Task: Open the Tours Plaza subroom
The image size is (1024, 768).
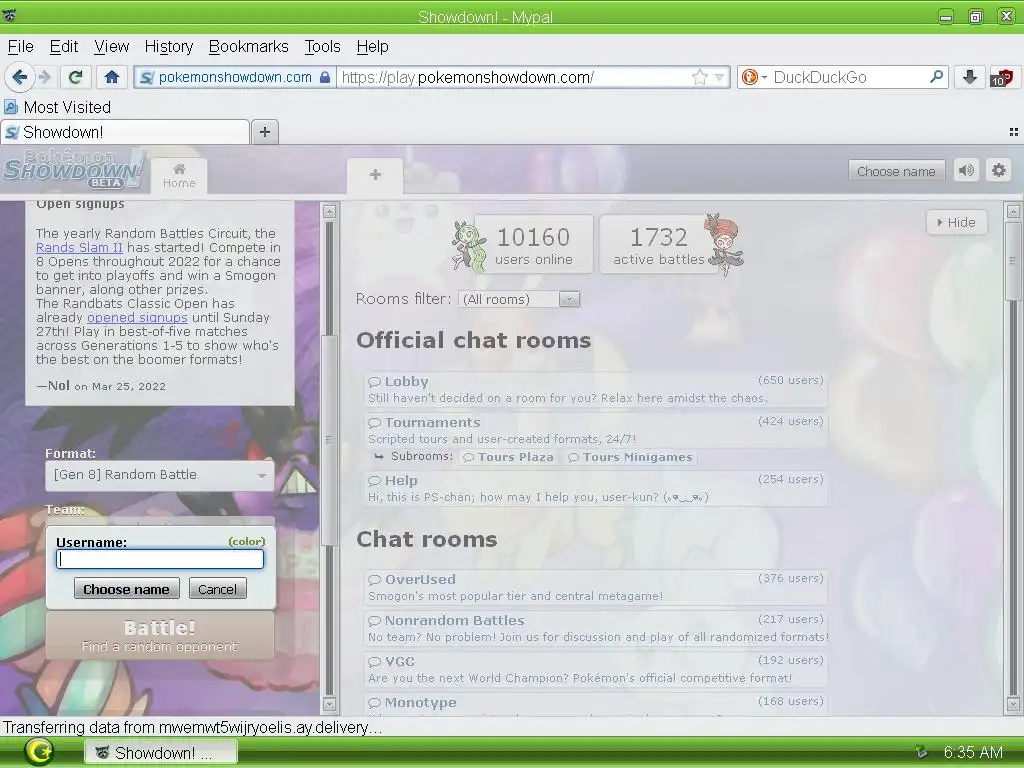Action: 509,457
